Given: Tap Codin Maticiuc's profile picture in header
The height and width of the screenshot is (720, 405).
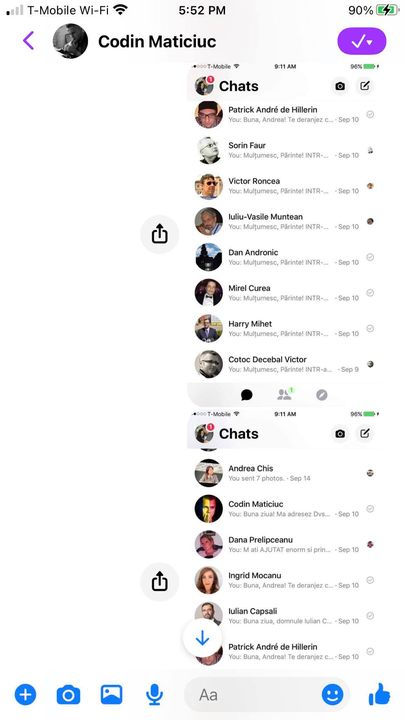Looking at the screenshot, I should (x=70, y=41).
